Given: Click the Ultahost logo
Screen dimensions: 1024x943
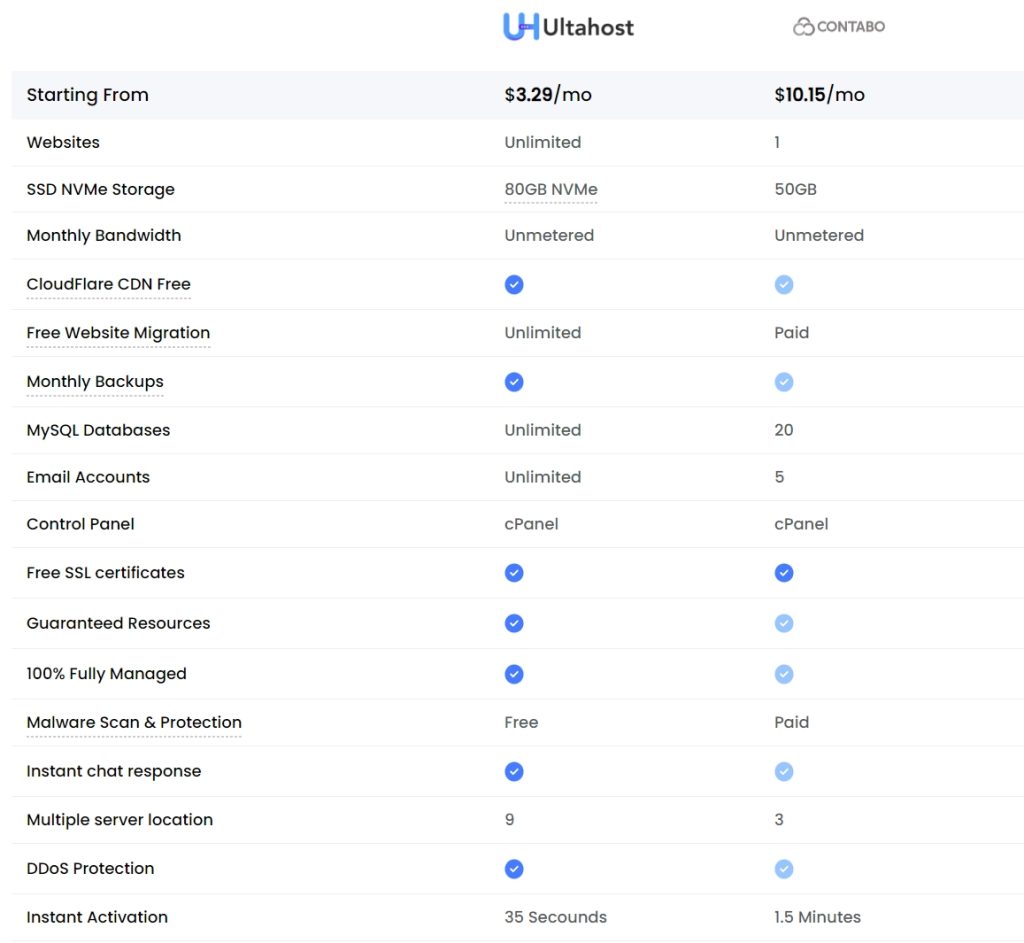Looking at the screenshot, I should [568, 27].
